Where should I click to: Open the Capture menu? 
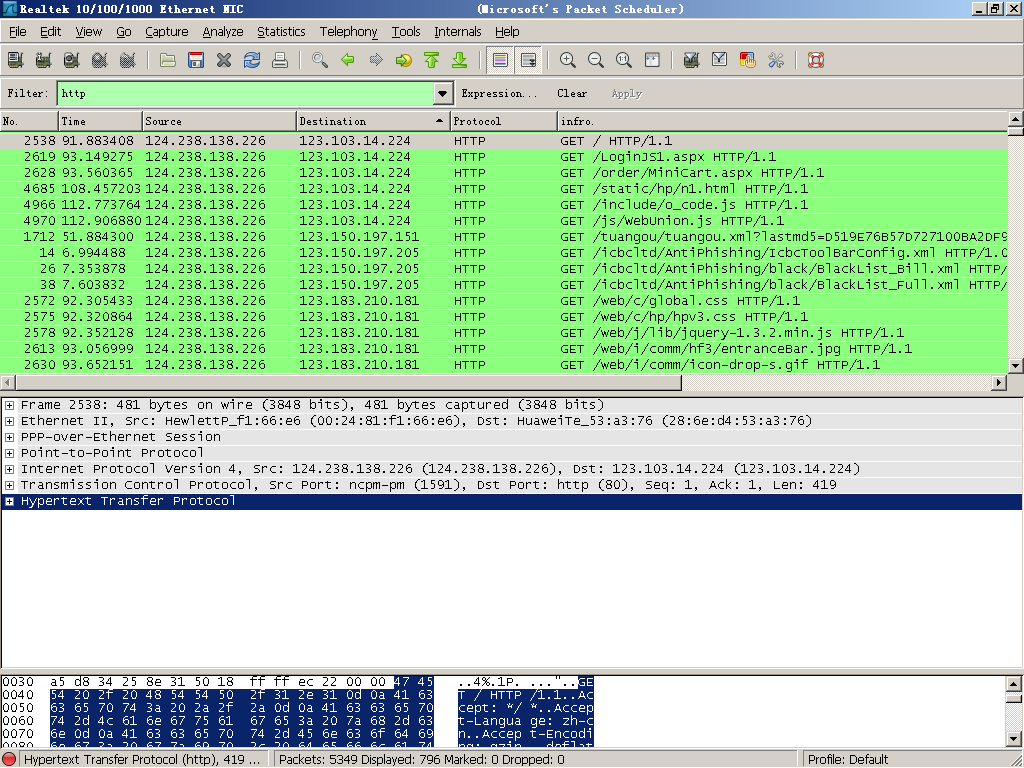tap(167, 31)
